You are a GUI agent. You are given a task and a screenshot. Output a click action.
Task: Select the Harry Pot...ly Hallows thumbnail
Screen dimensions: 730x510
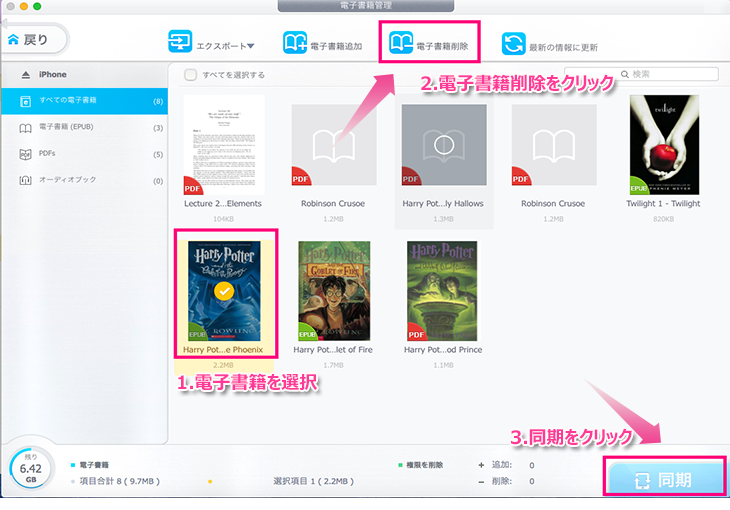coord(444,145)
